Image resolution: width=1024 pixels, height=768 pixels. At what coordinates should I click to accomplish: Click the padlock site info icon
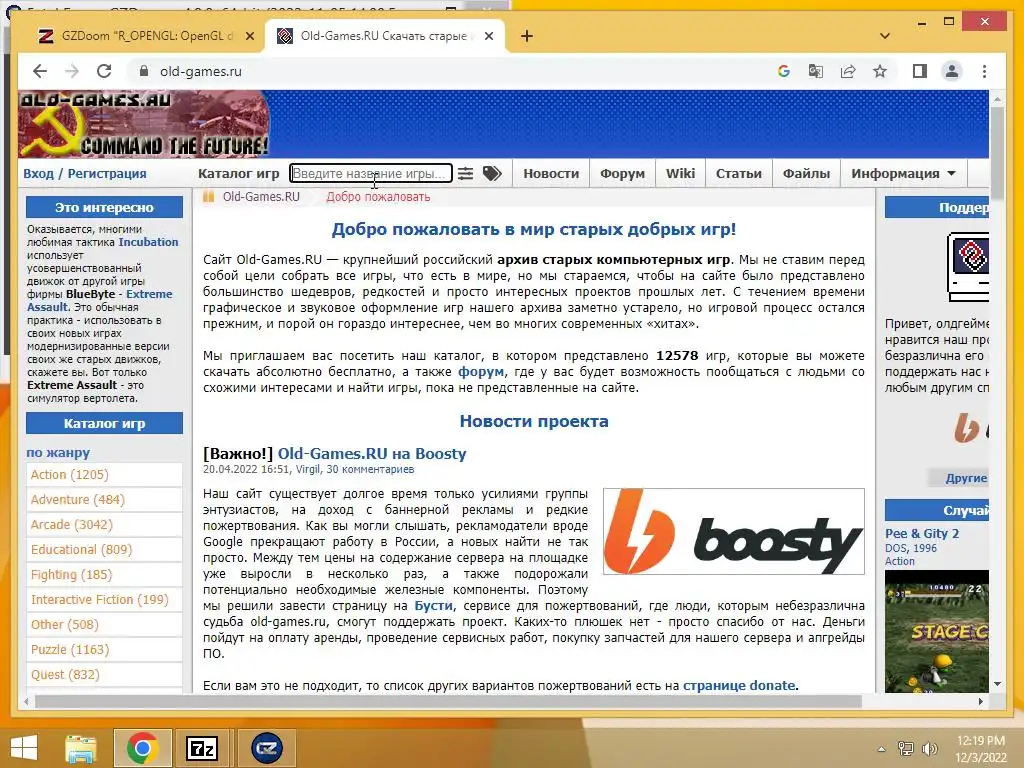(144, 71)
